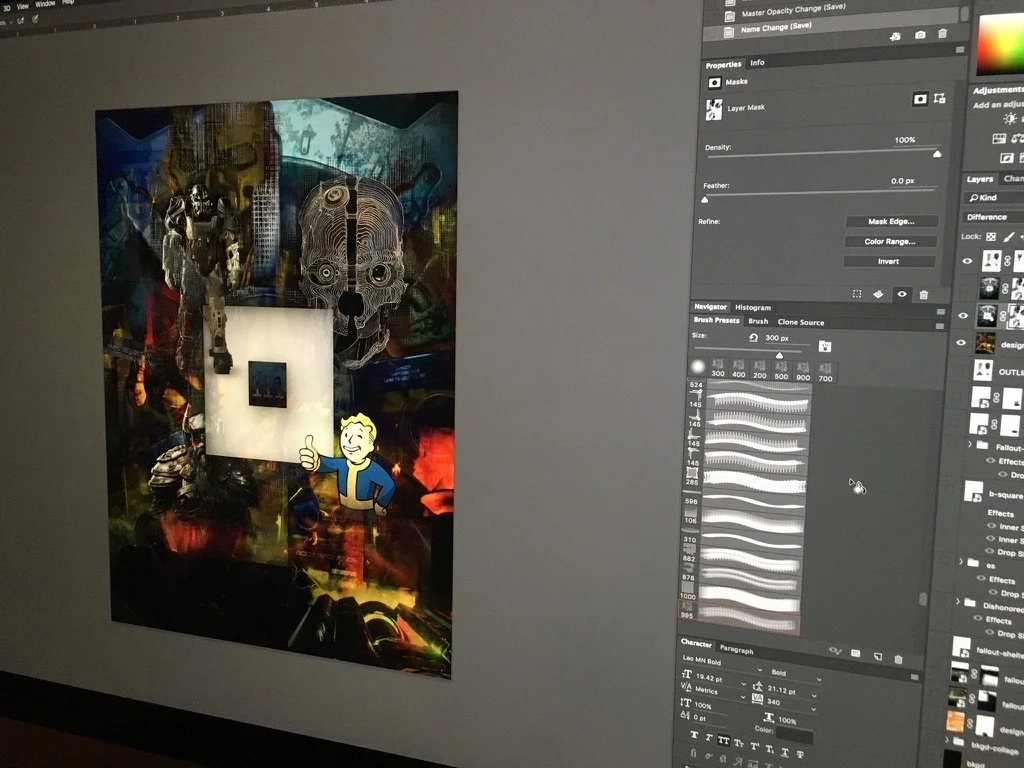Lock image pixels brush icon in Layers
This screenshot has height=768, width=1024.
click(1010, 236)
